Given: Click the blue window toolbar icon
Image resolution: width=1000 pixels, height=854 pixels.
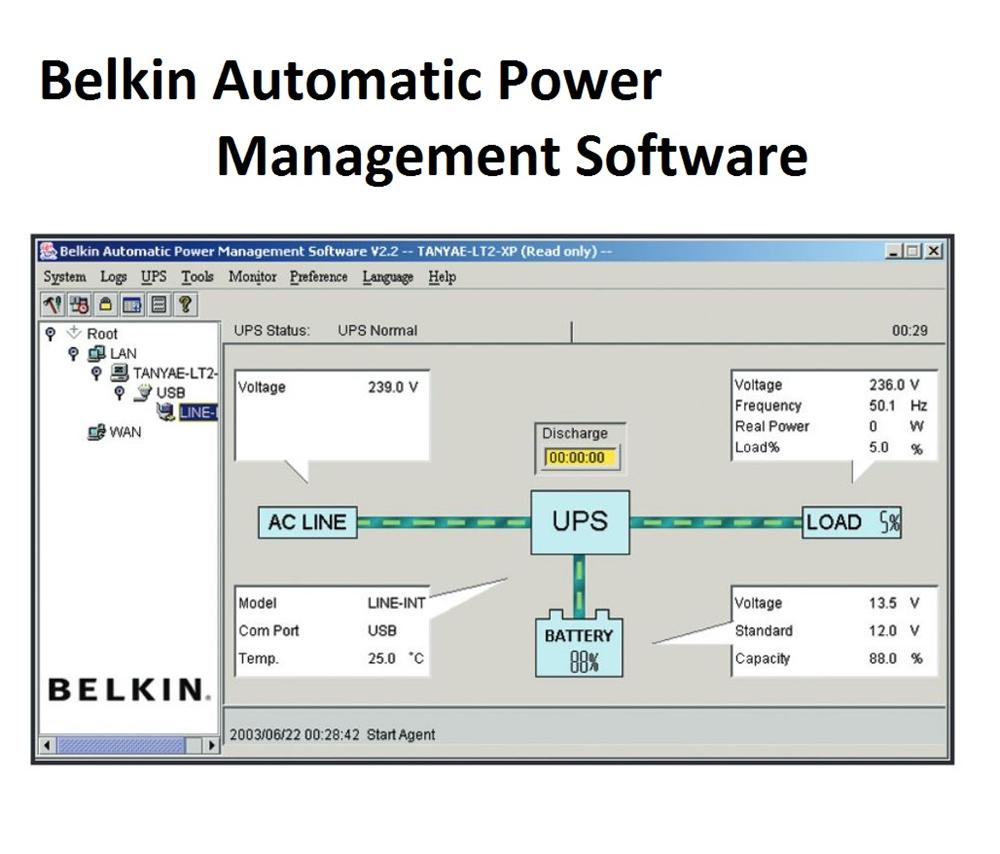Looking at the screenshot, I should coord(132,304).
